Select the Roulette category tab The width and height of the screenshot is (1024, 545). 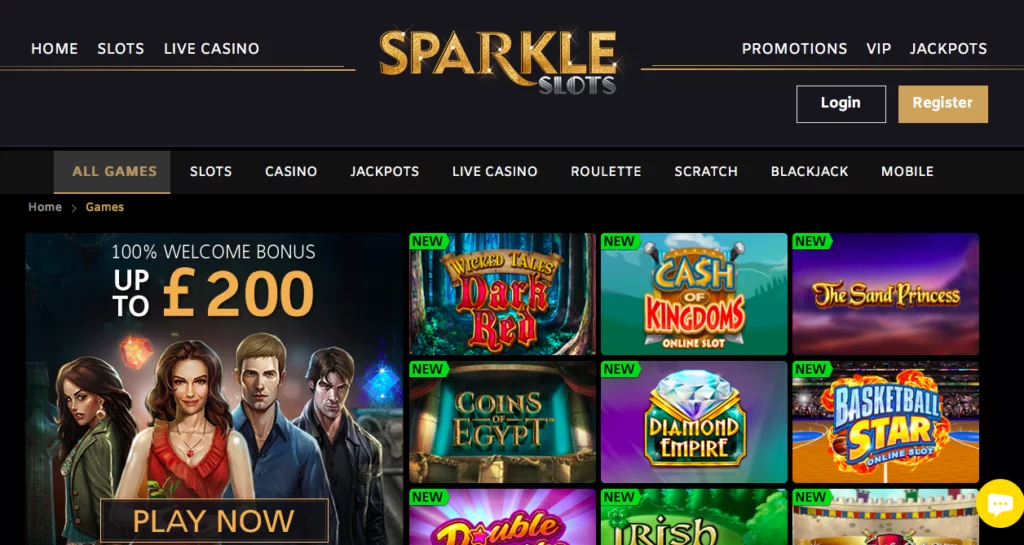pyautogui.click(x=605, y=172)
